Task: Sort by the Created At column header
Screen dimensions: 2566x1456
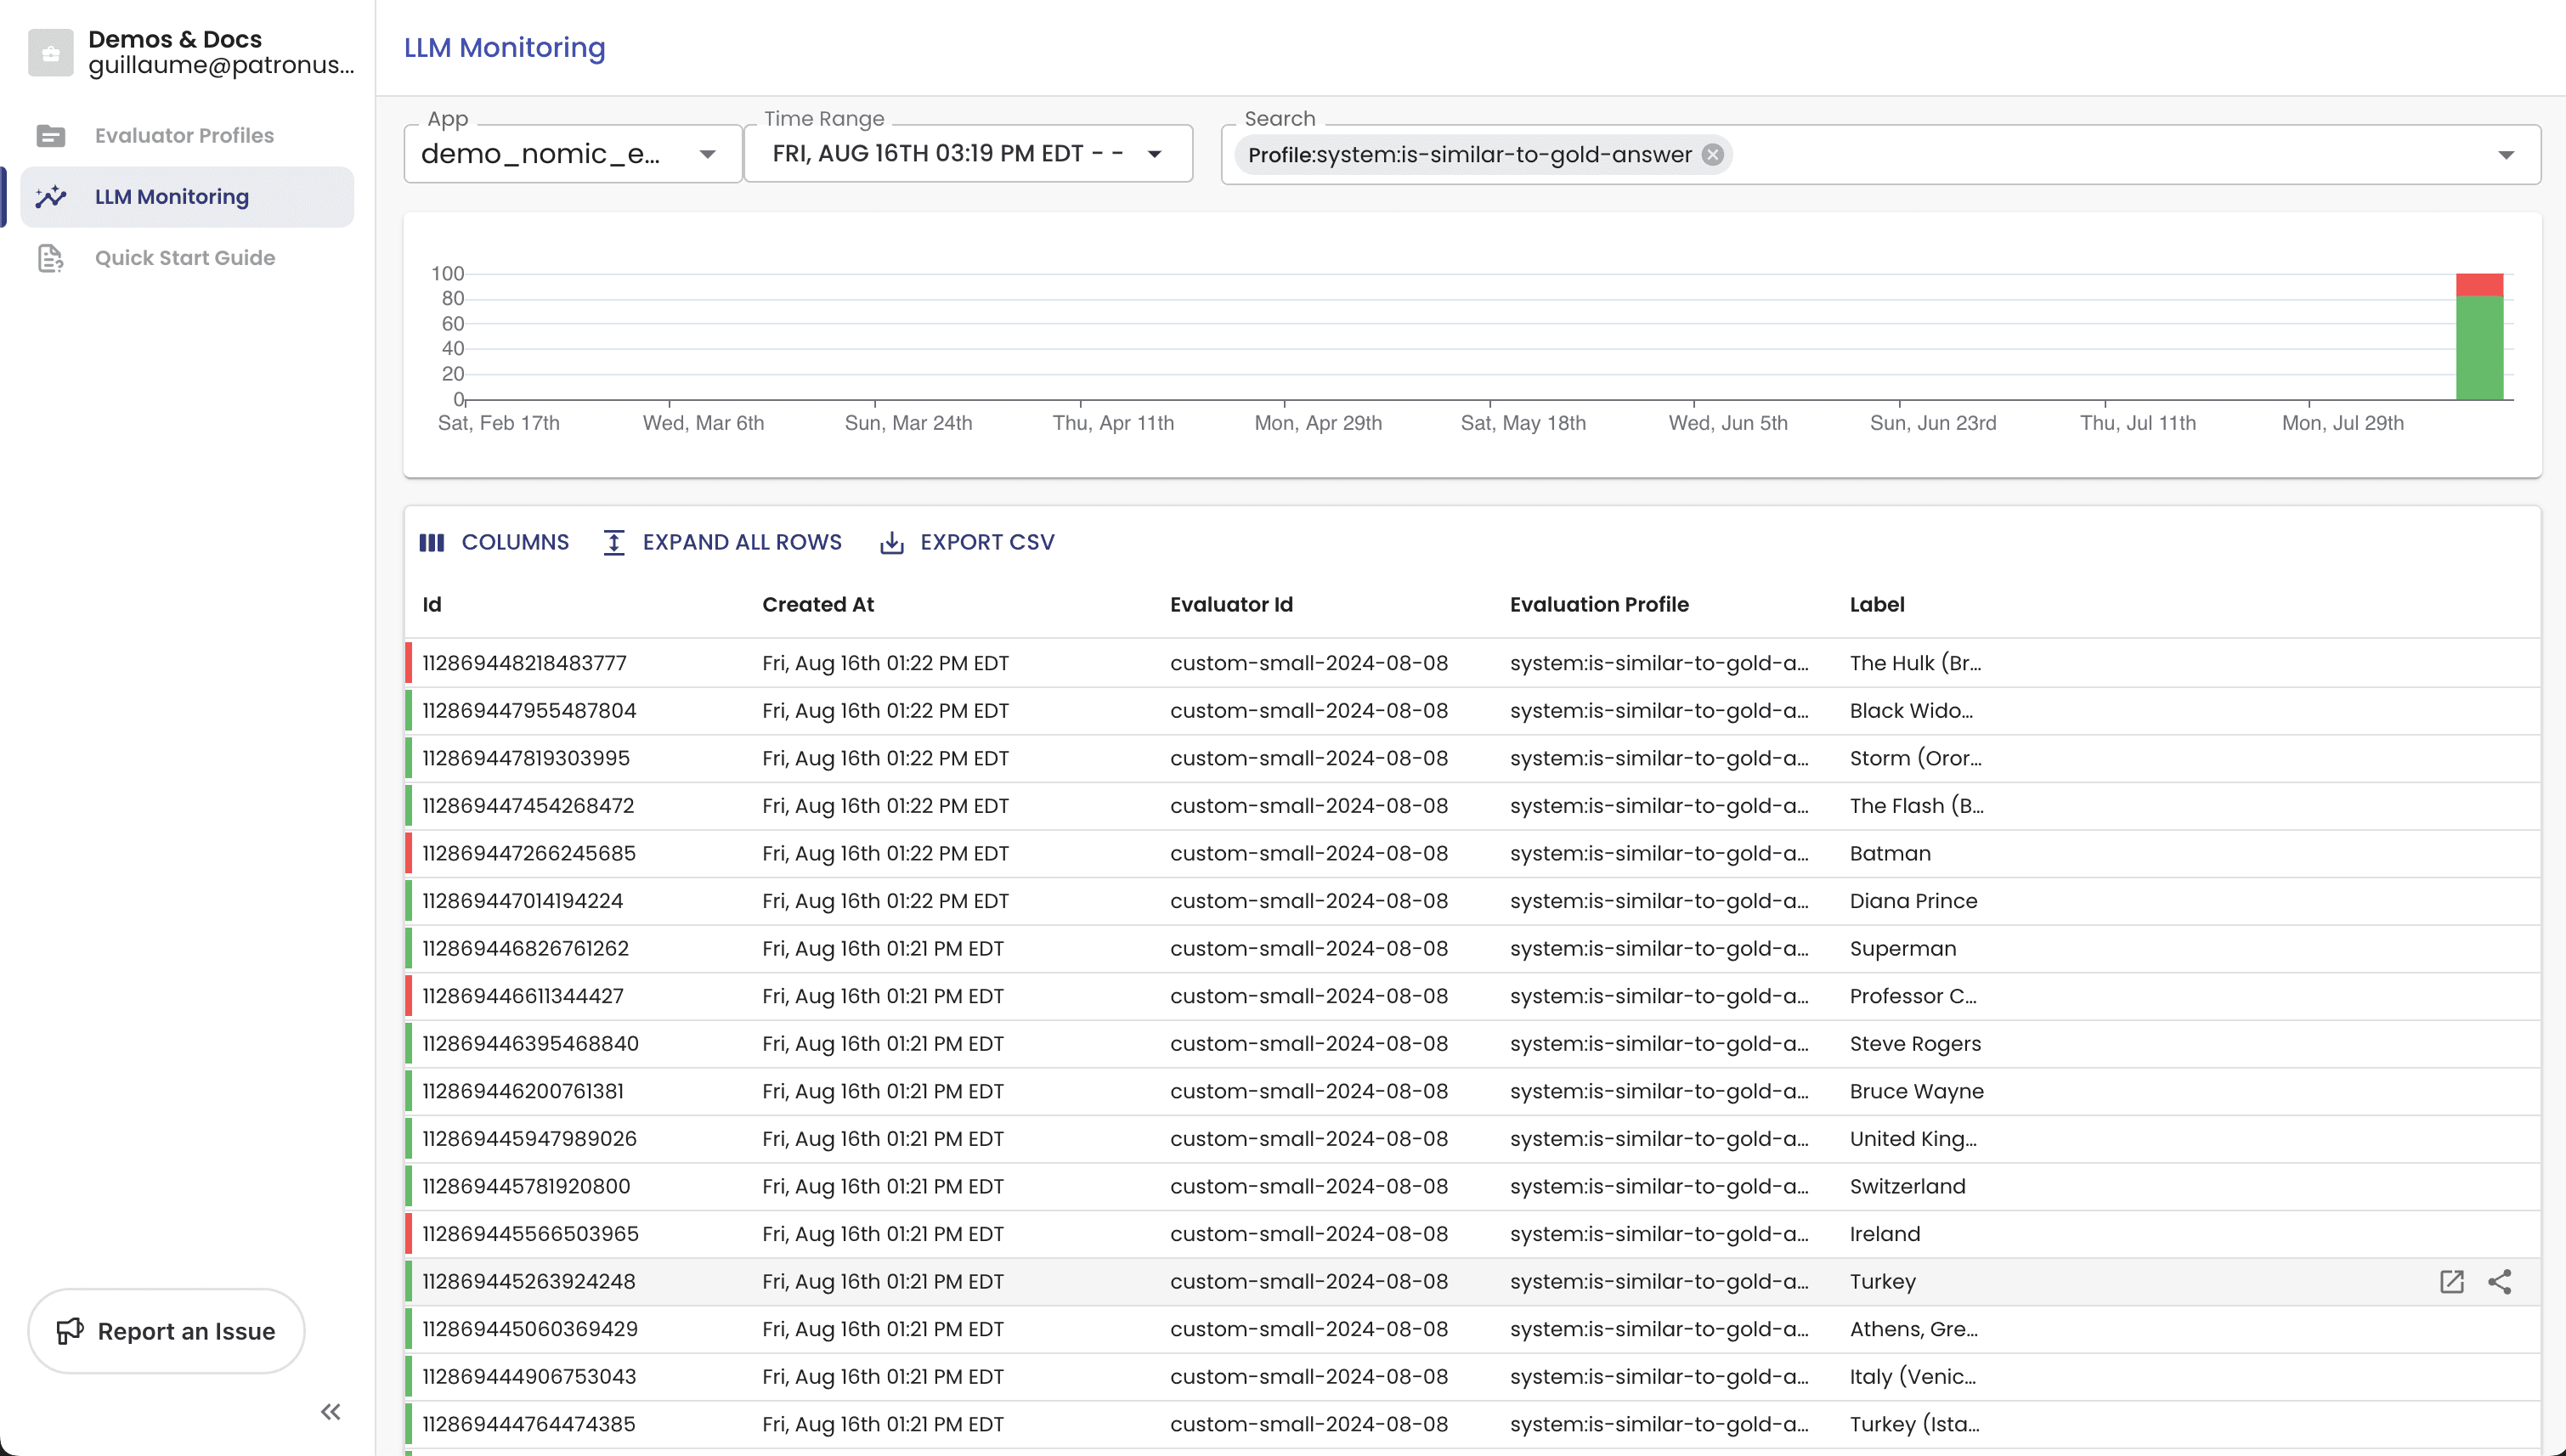Action: coord(818,604)
